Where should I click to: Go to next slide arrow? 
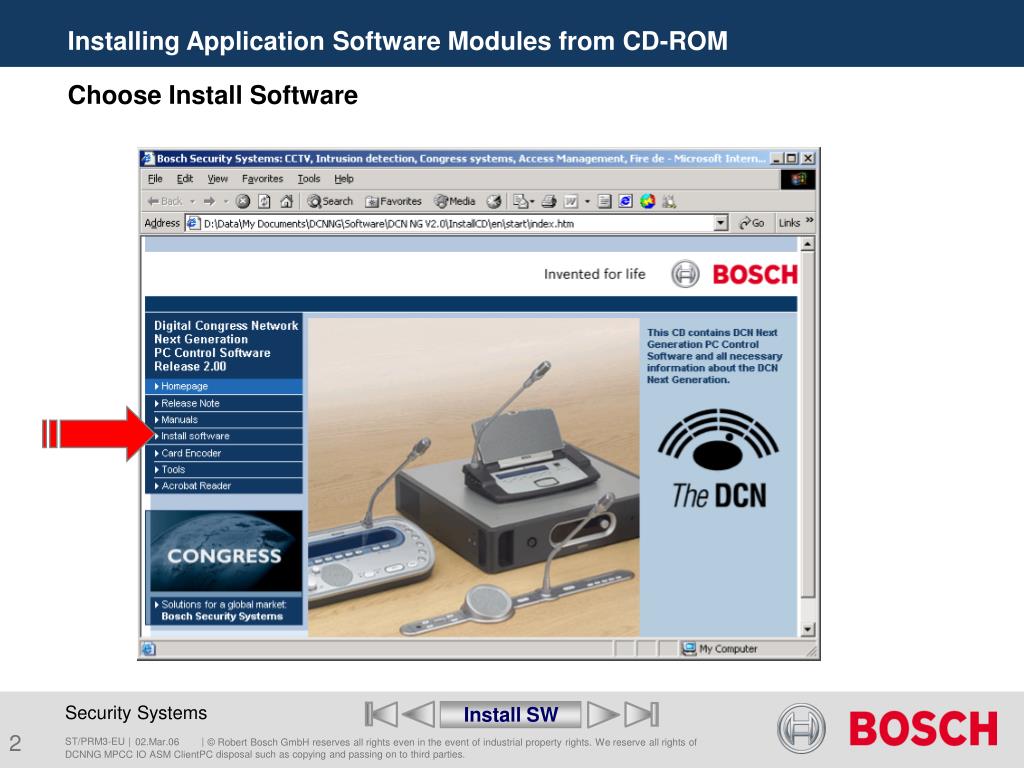click(603, 714)
